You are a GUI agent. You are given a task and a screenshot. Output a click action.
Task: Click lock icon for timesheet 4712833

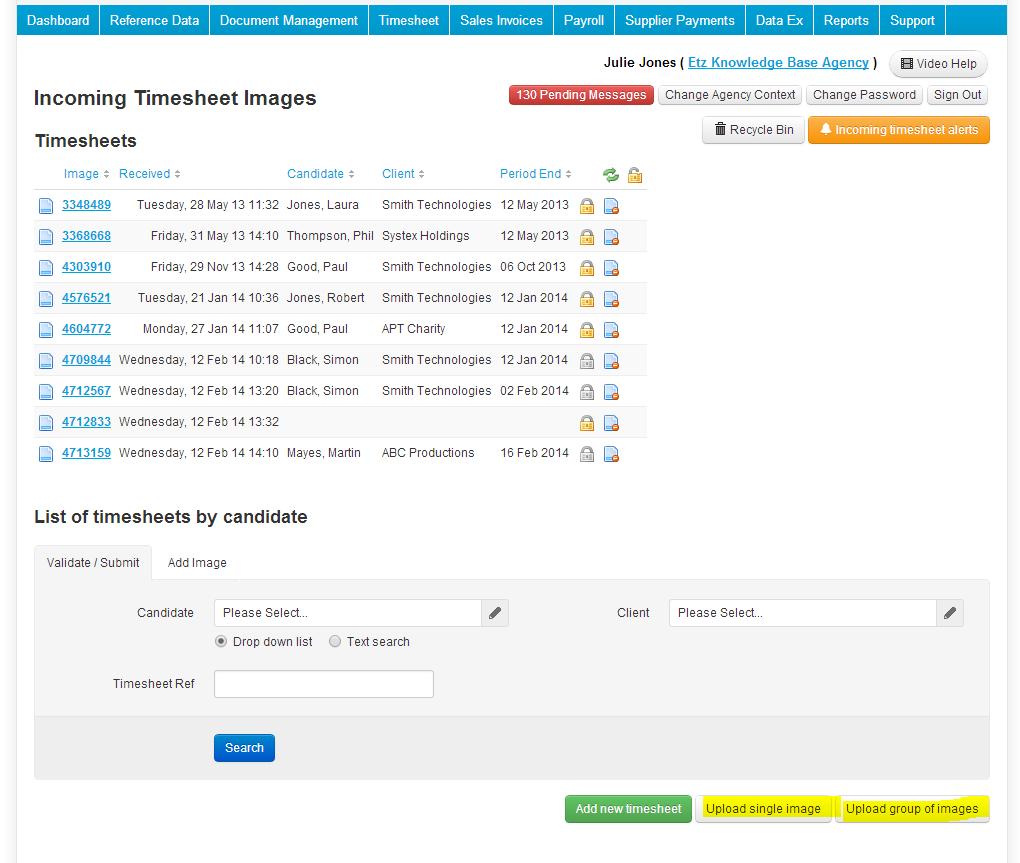pyautogui.click(x=587, y=423)
